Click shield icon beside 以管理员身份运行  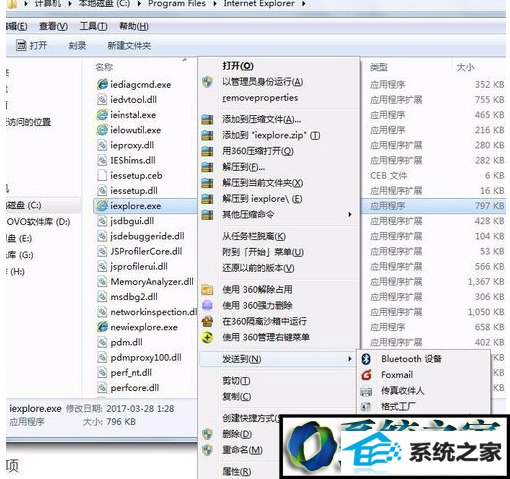point(207,82)
